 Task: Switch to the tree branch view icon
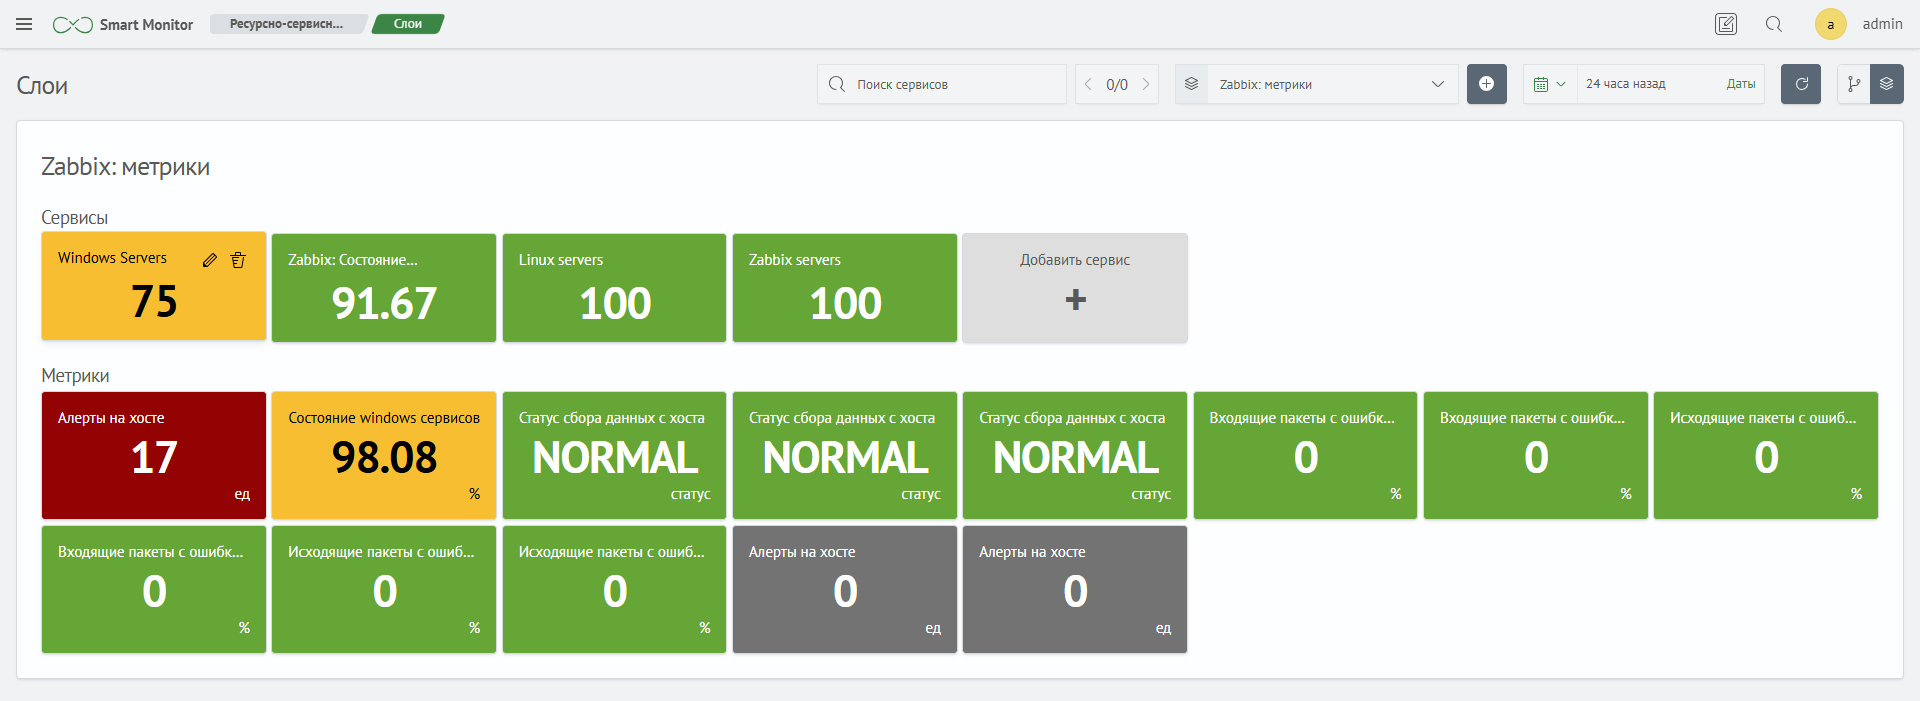pyautogui.click(x=1854, y=84)
